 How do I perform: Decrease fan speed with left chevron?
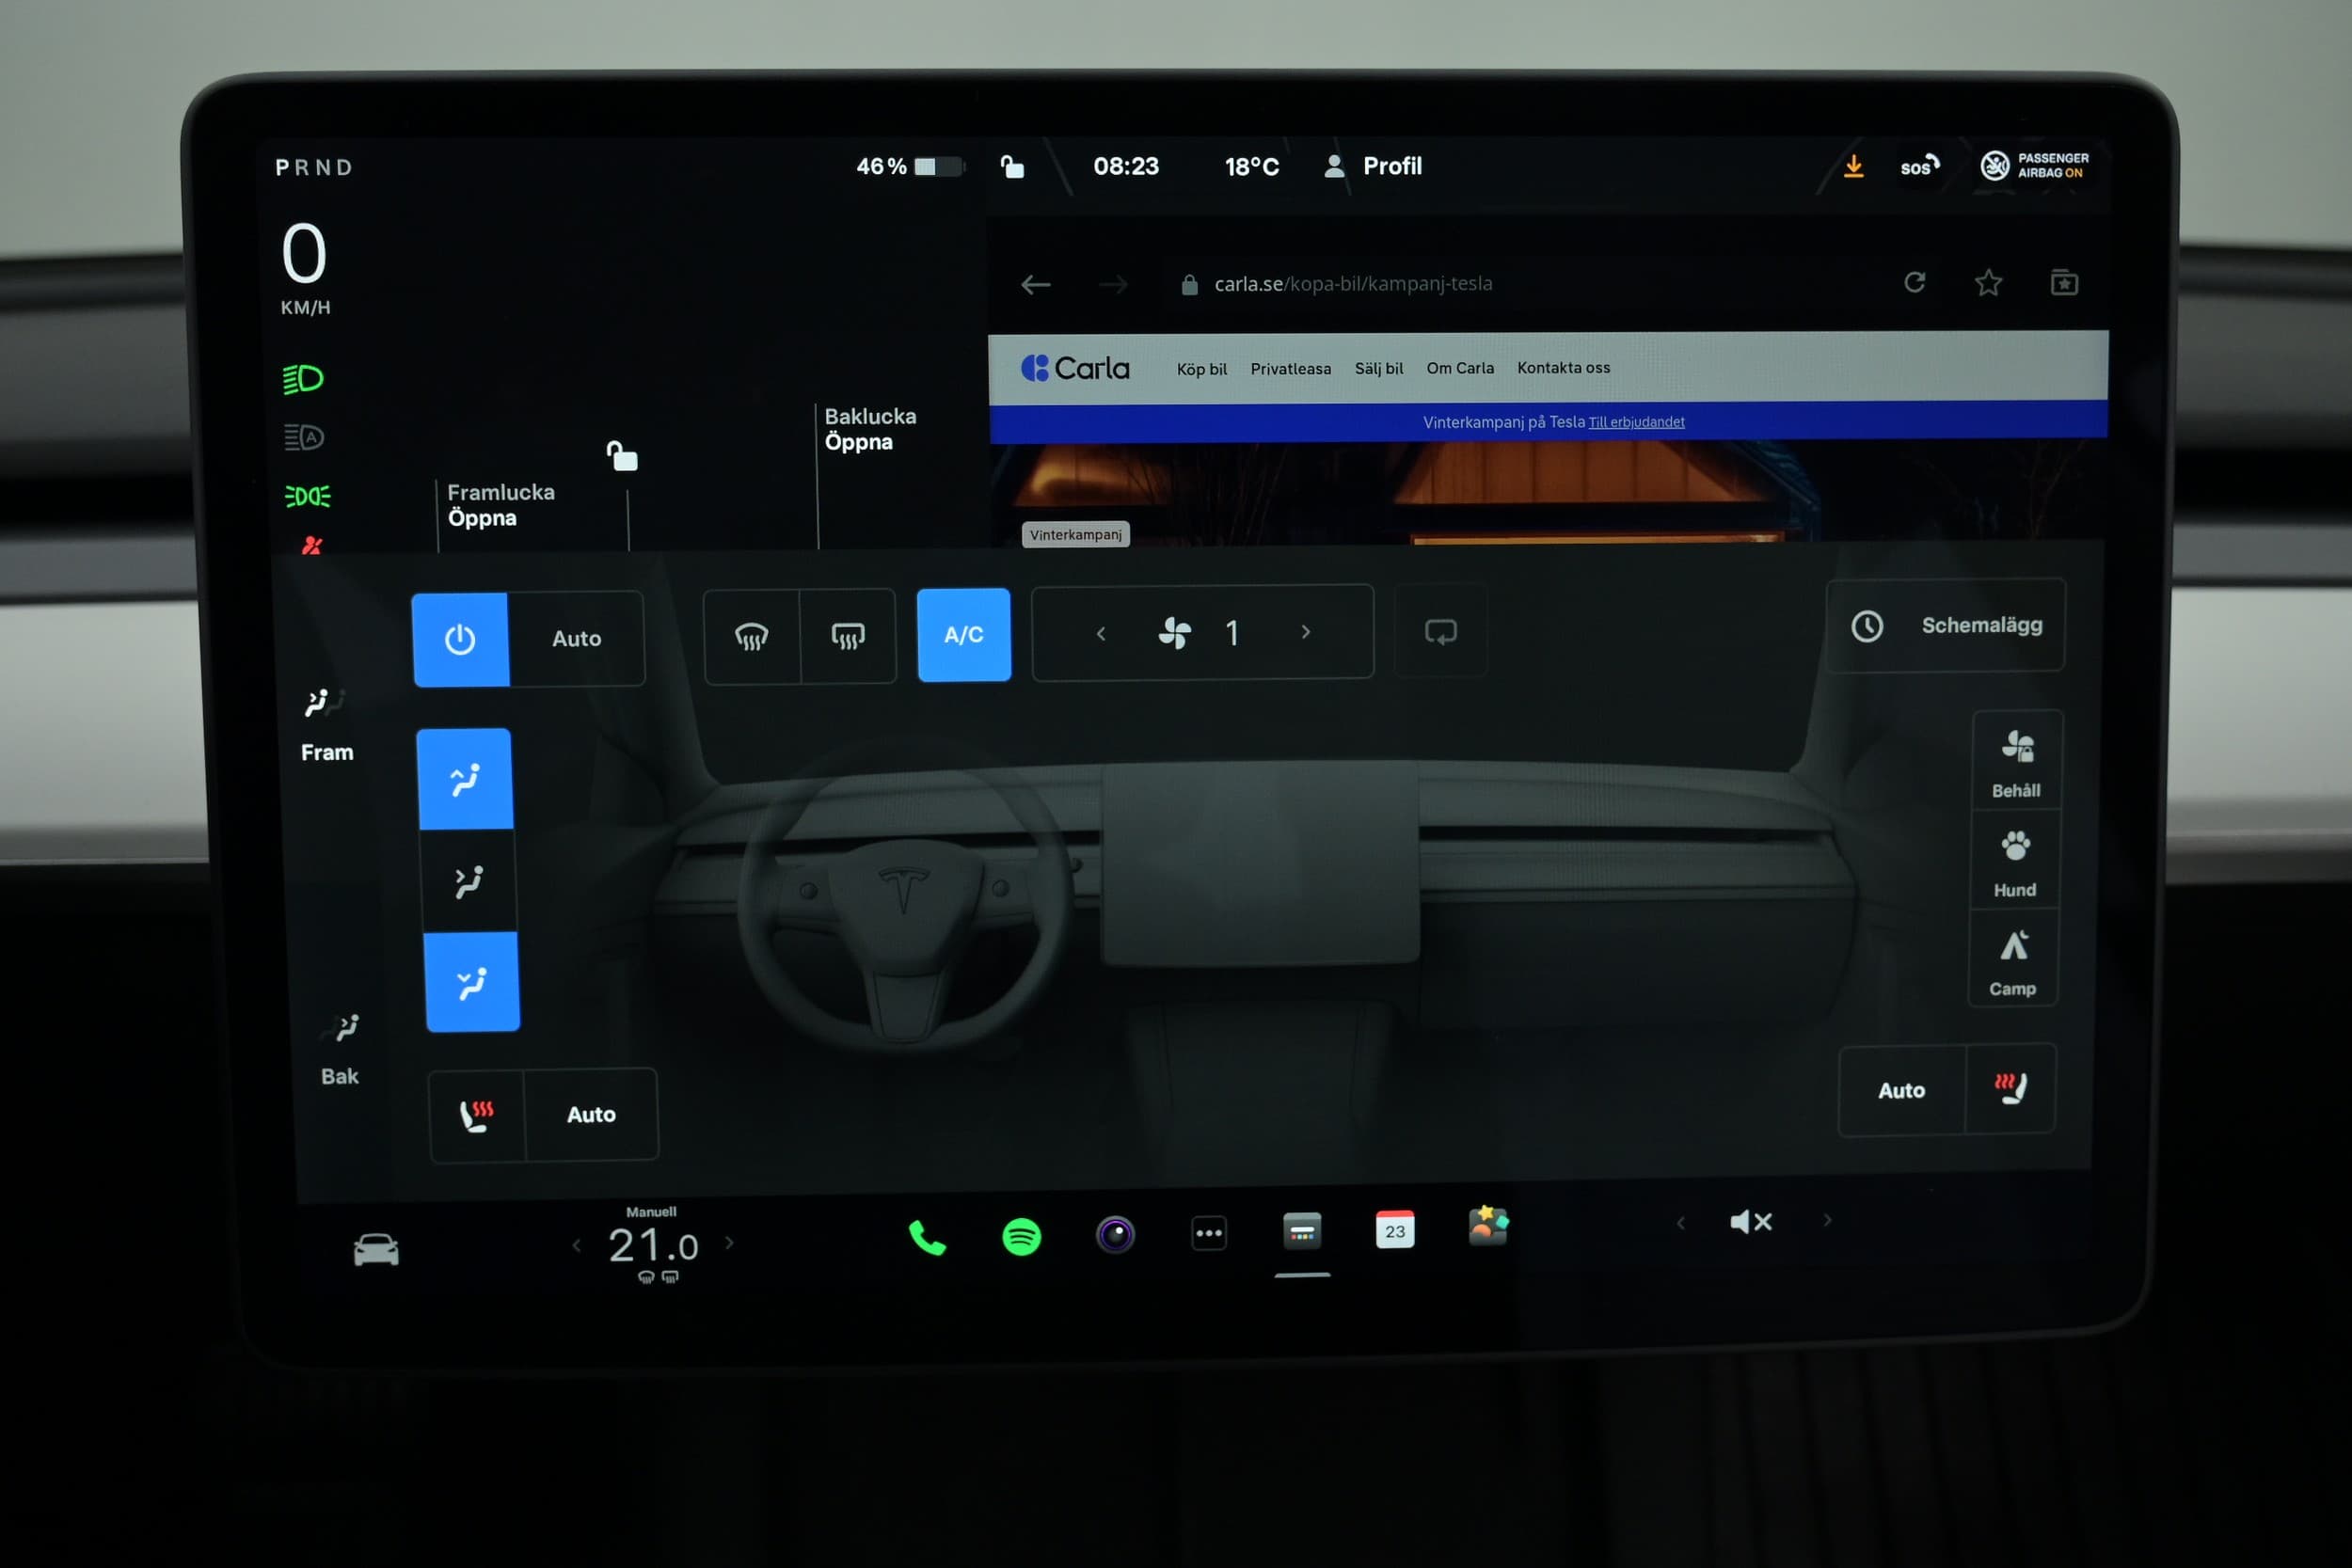(x=1101, y=633)
